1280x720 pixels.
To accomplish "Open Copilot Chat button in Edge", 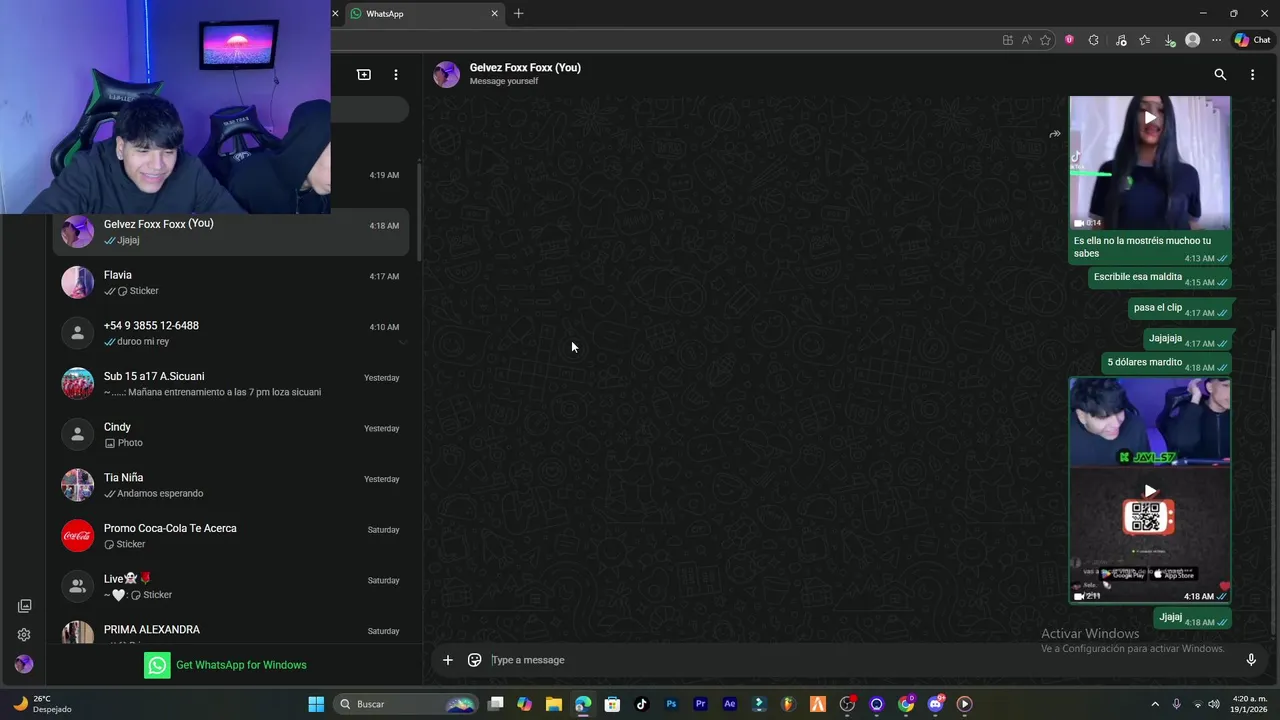I will point(1252,40).
